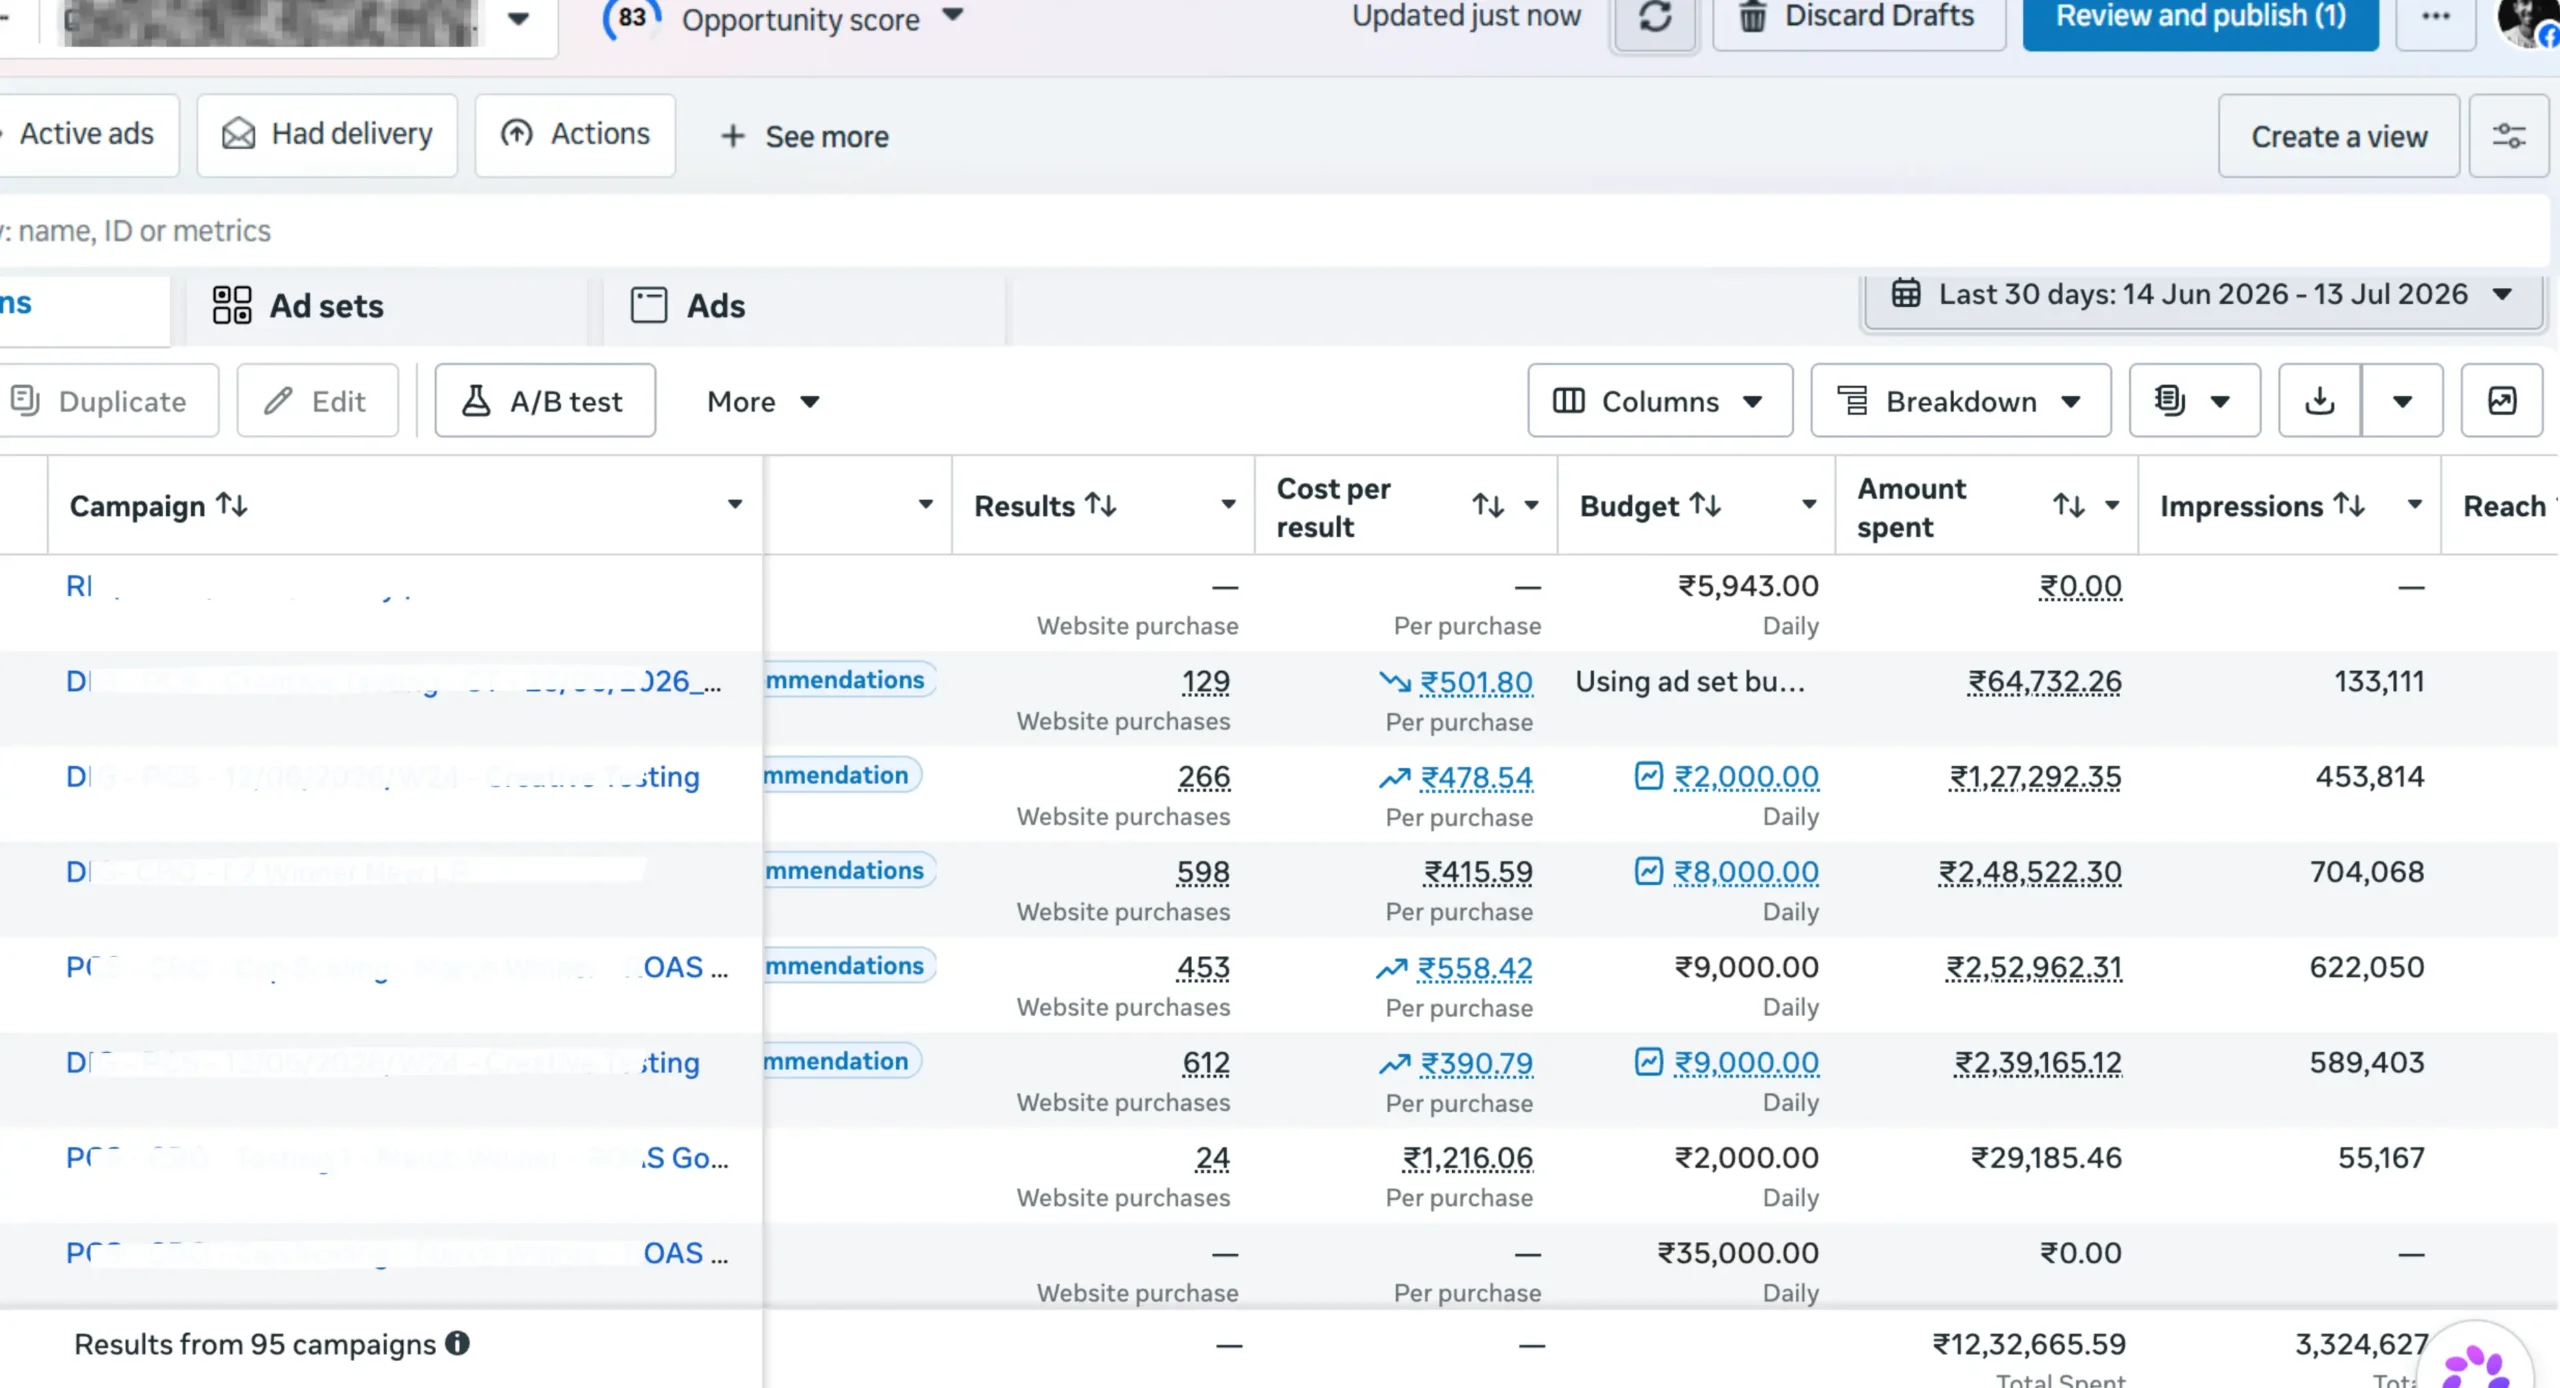
Task: Click the export download icon
Action: point(2320,401)
